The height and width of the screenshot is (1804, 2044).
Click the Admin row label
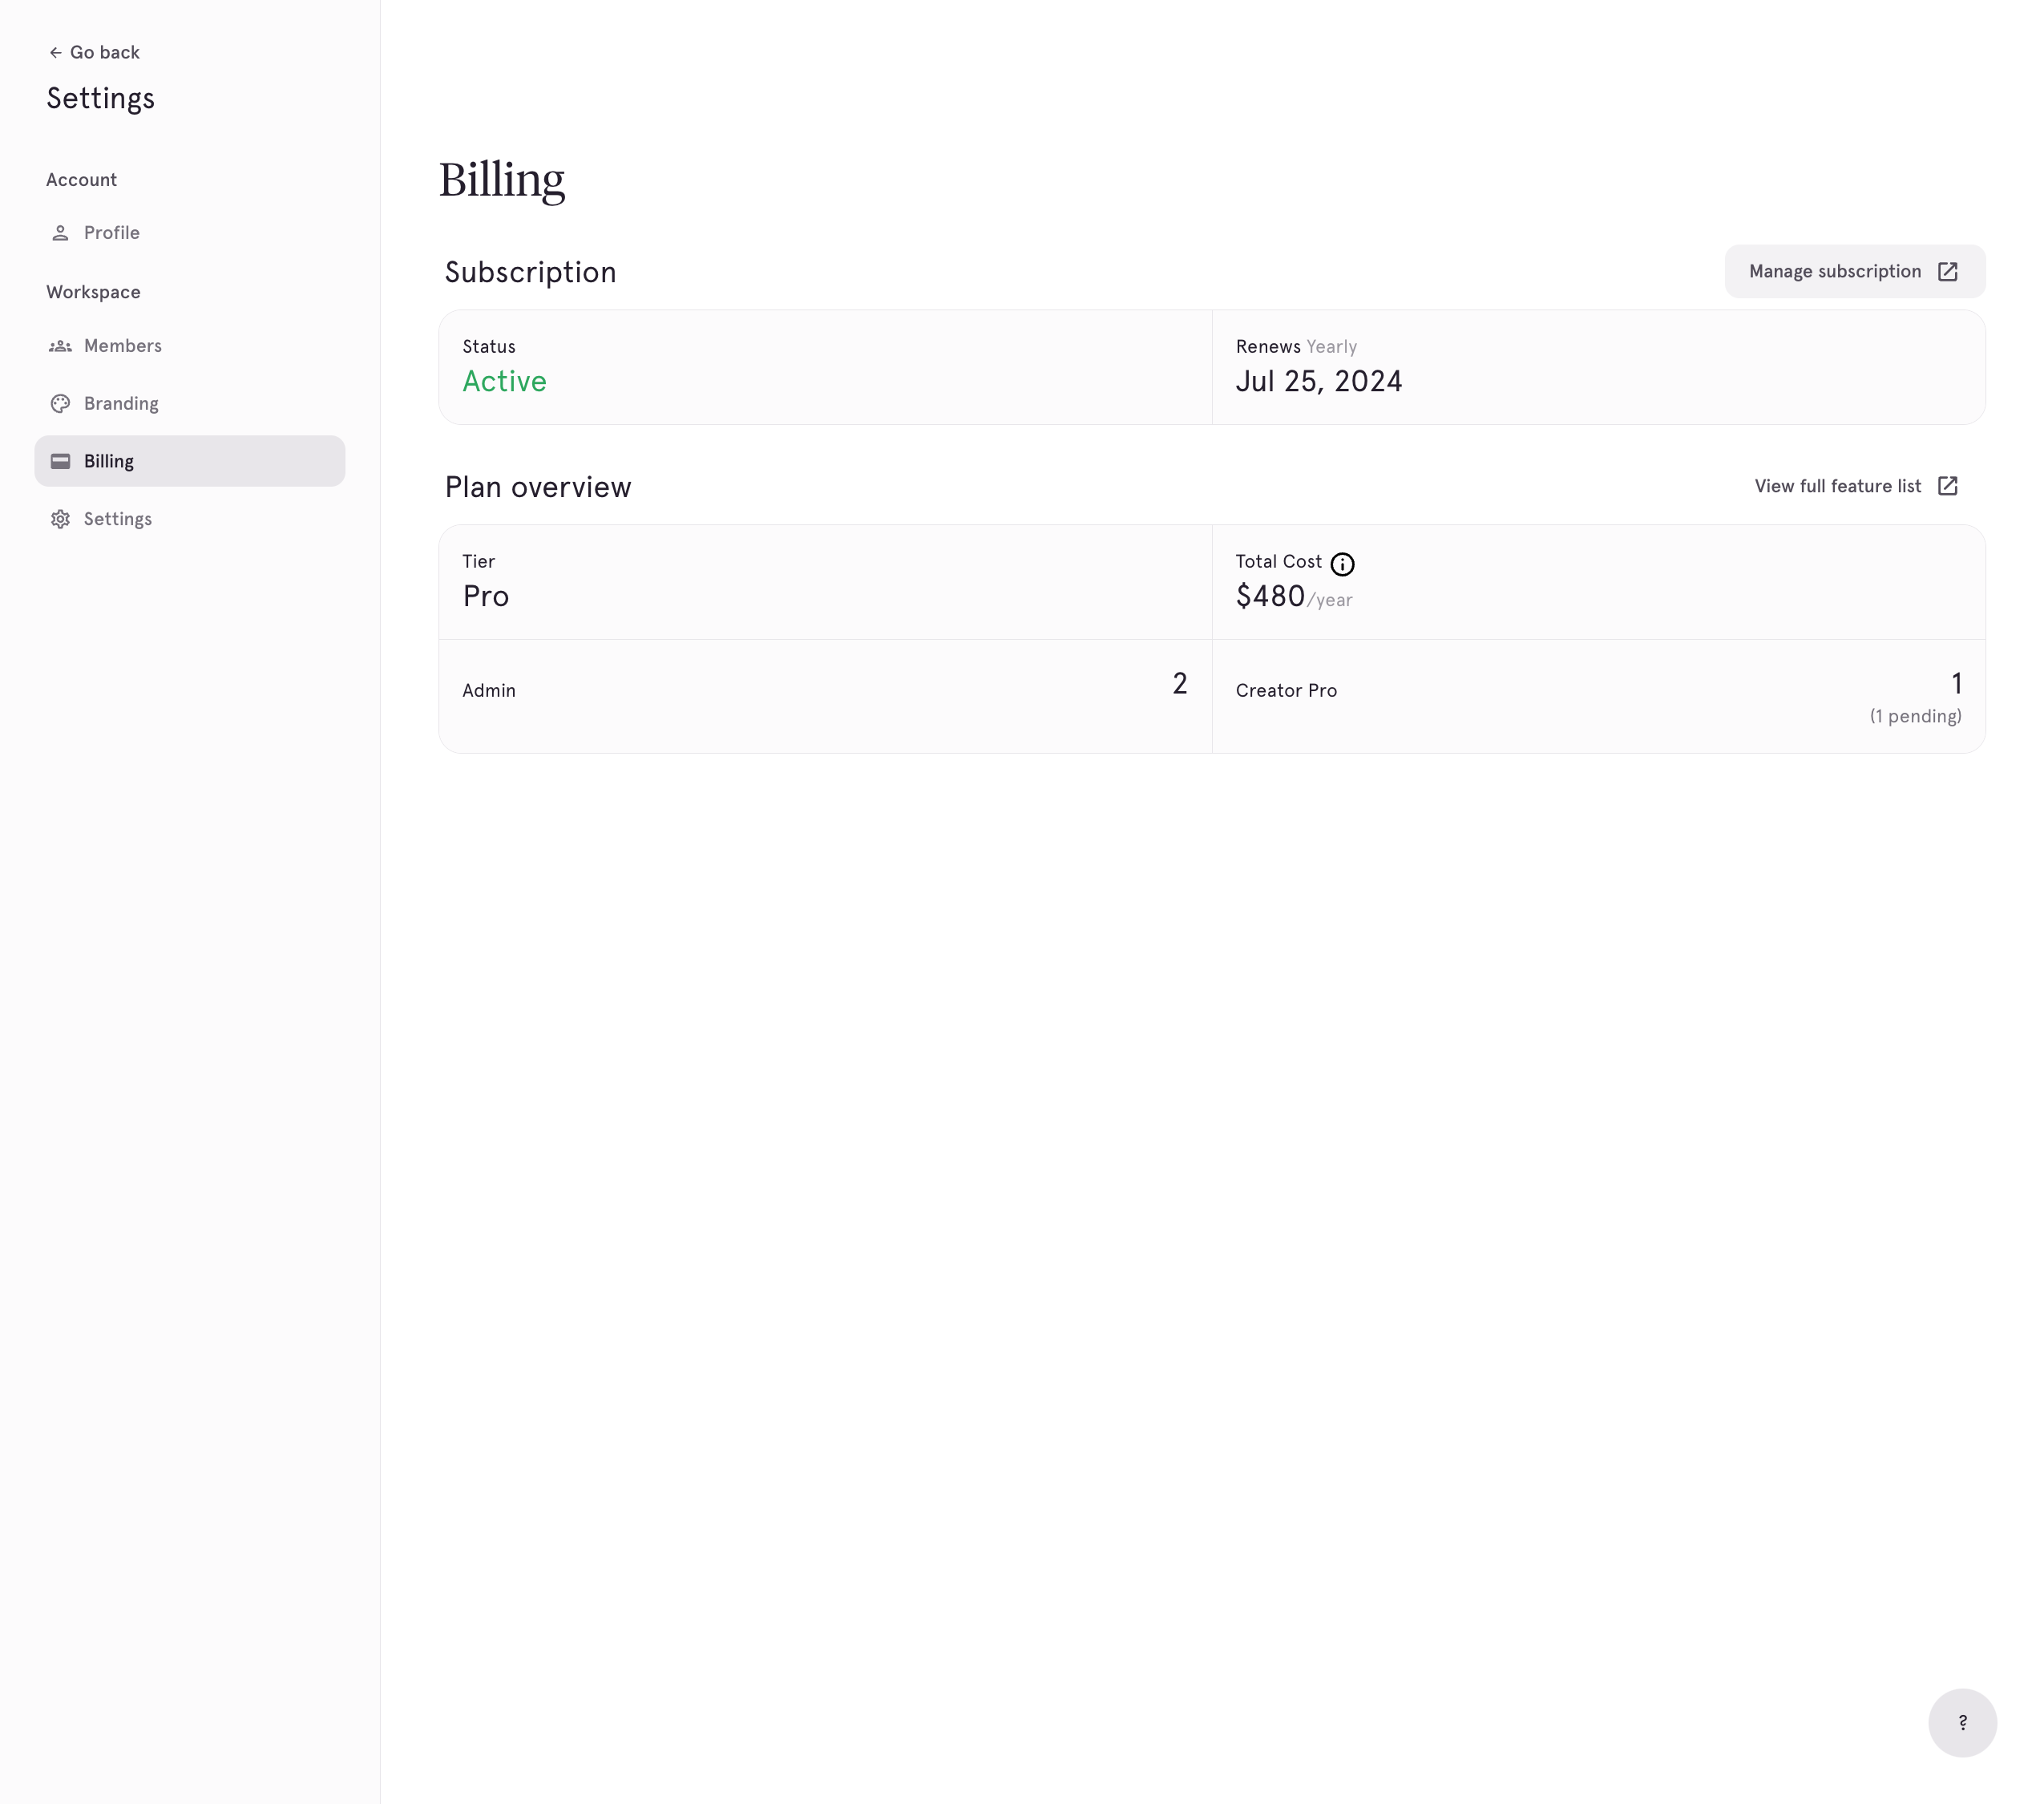click(x=488, y=691)
